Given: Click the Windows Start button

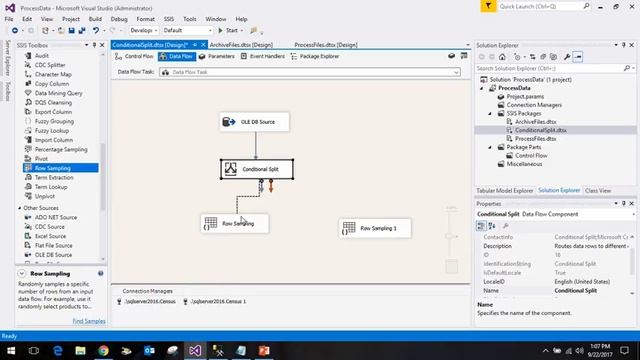Looking at the screenshot, I should (11, 351).
